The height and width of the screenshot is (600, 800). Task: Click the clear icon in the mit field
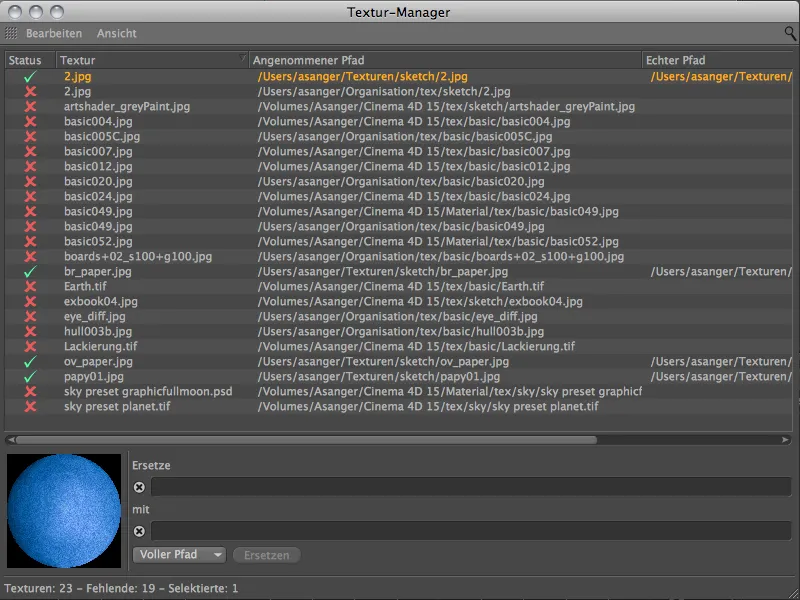(140, 532)
